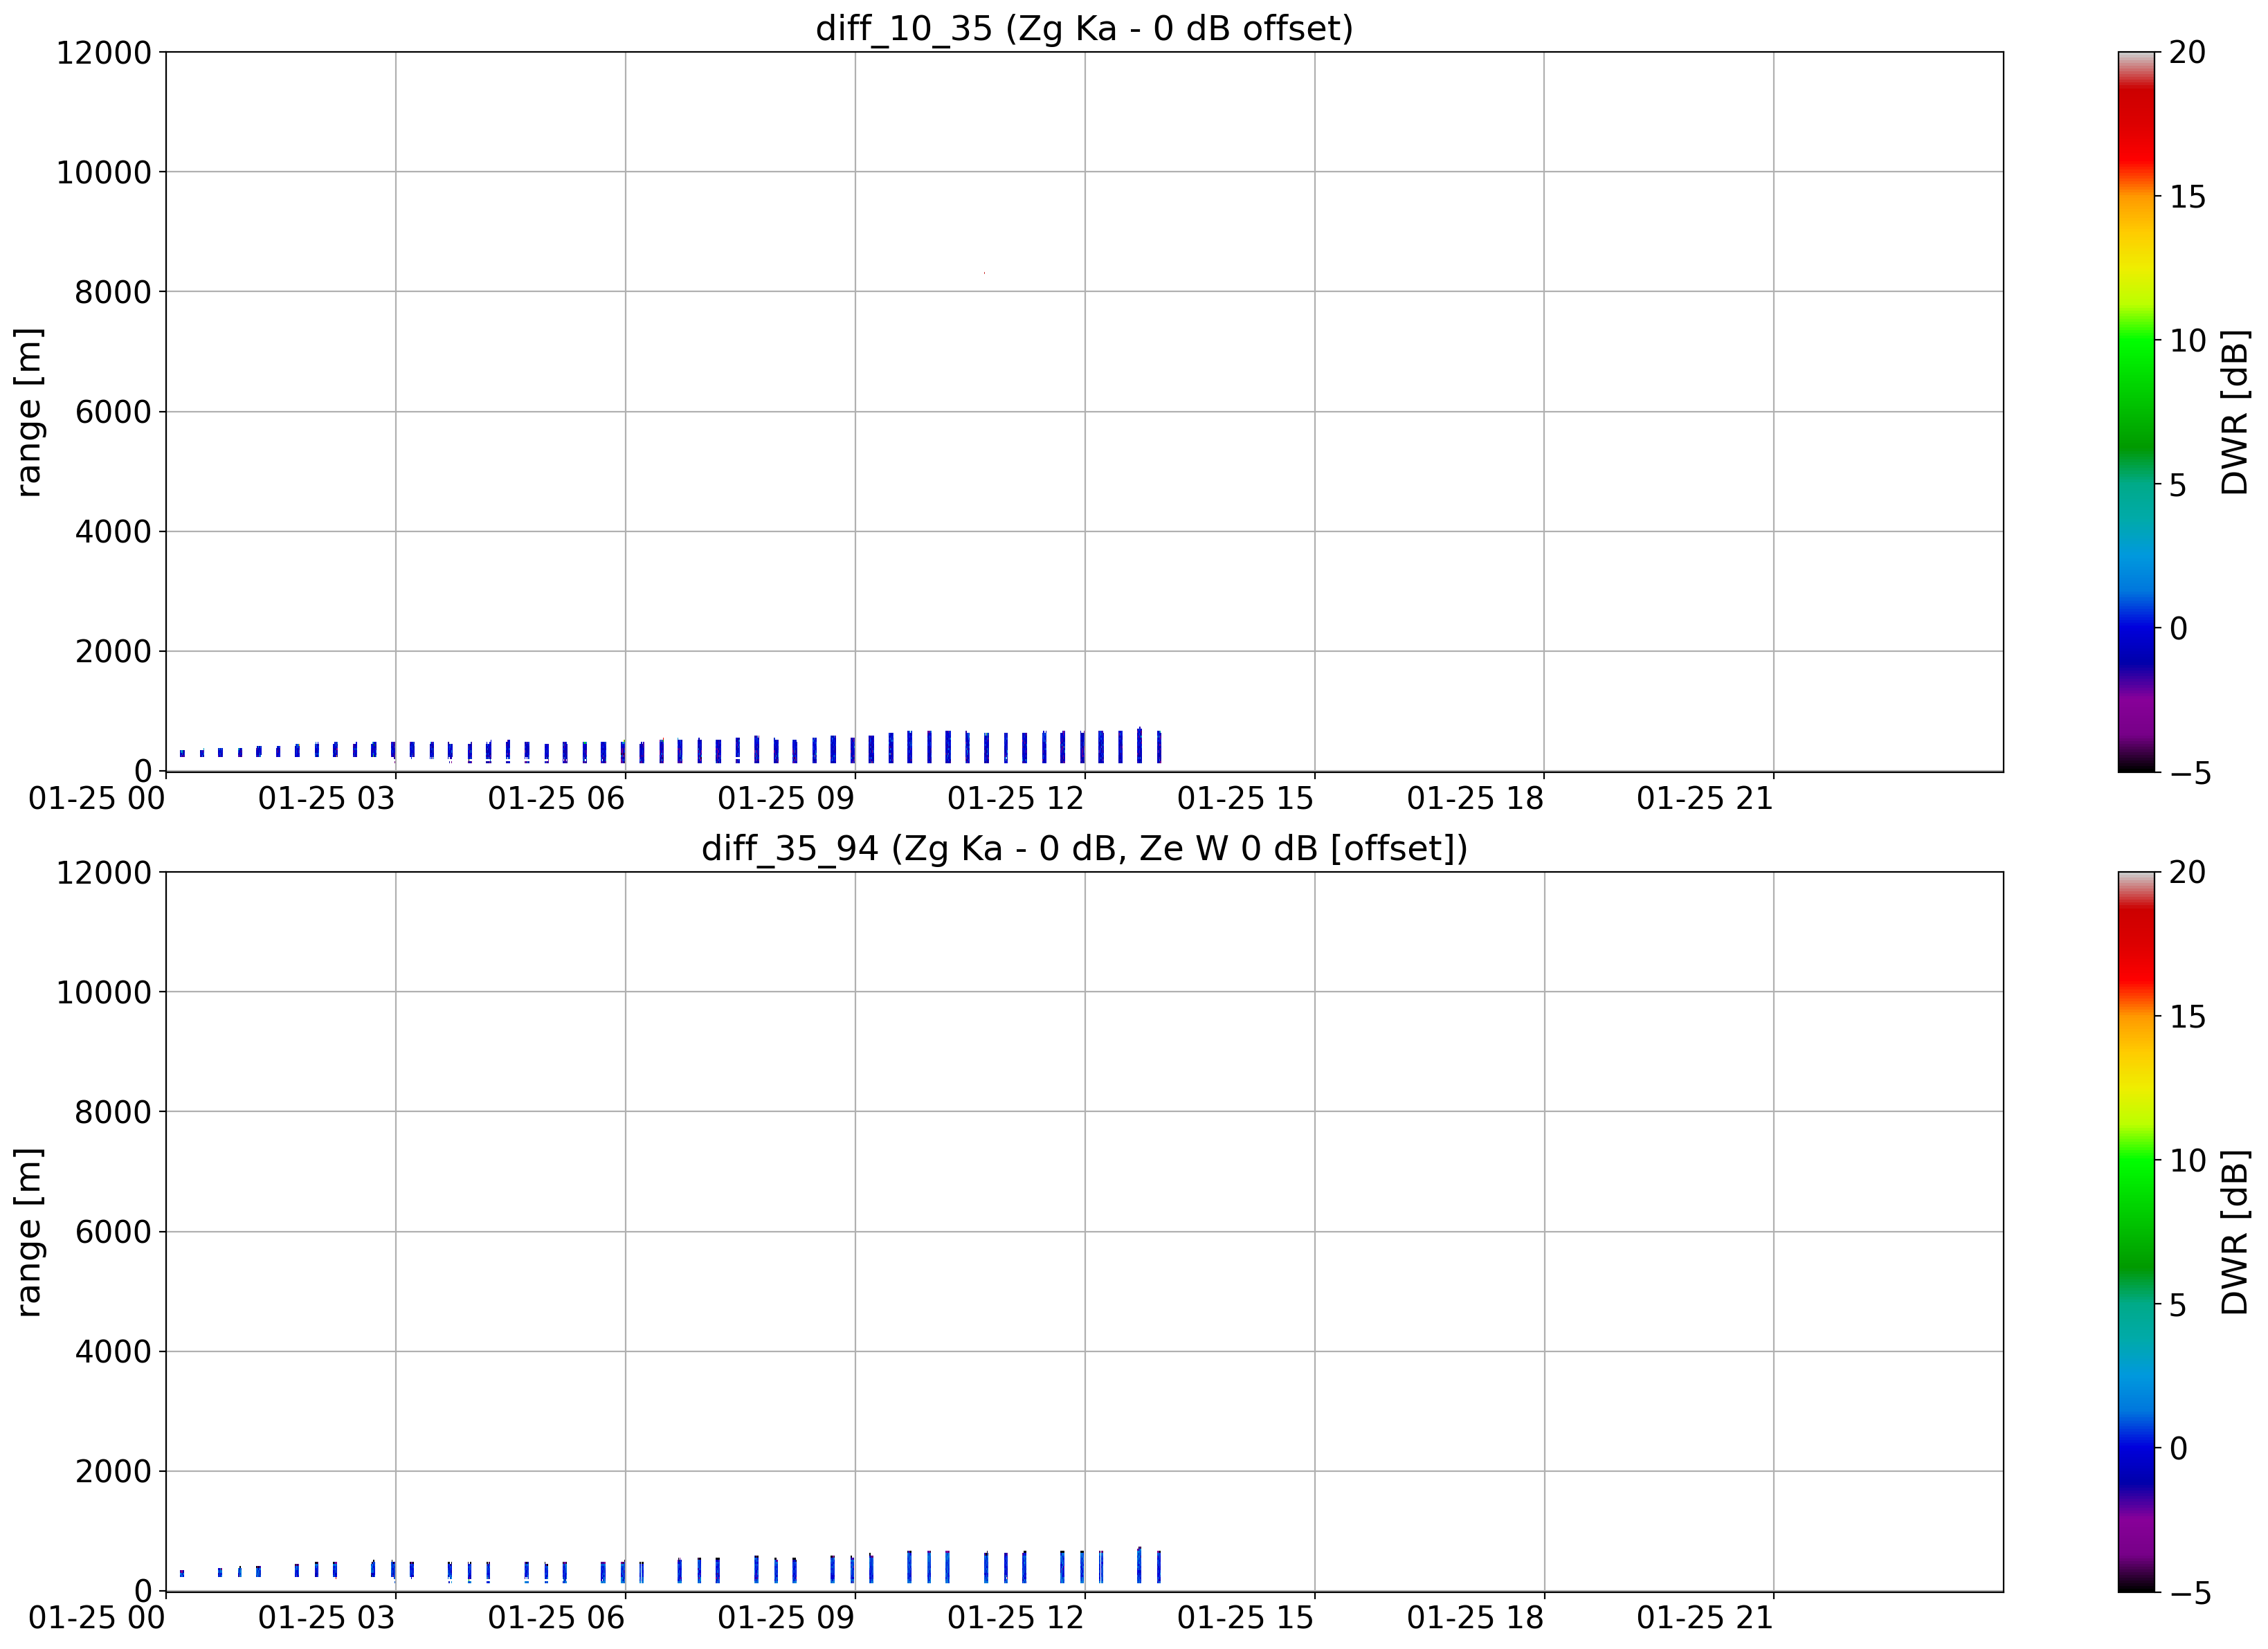2268x1649 pixels.
Task: Click y-tick '2000' on the diff_10_35 plot
Action: pos(113,651)
